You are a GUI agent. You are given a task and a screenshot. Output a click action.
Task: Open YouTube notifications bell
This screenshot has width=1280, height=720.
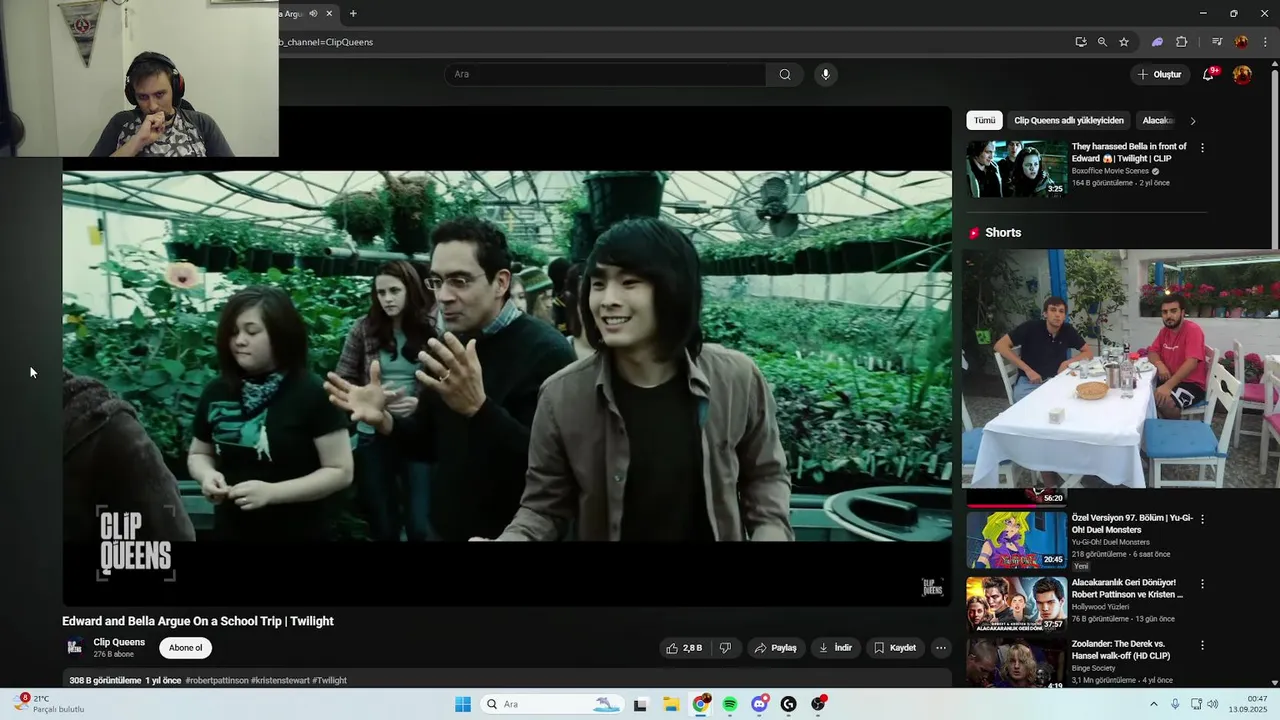click(x=1208, y=74)
